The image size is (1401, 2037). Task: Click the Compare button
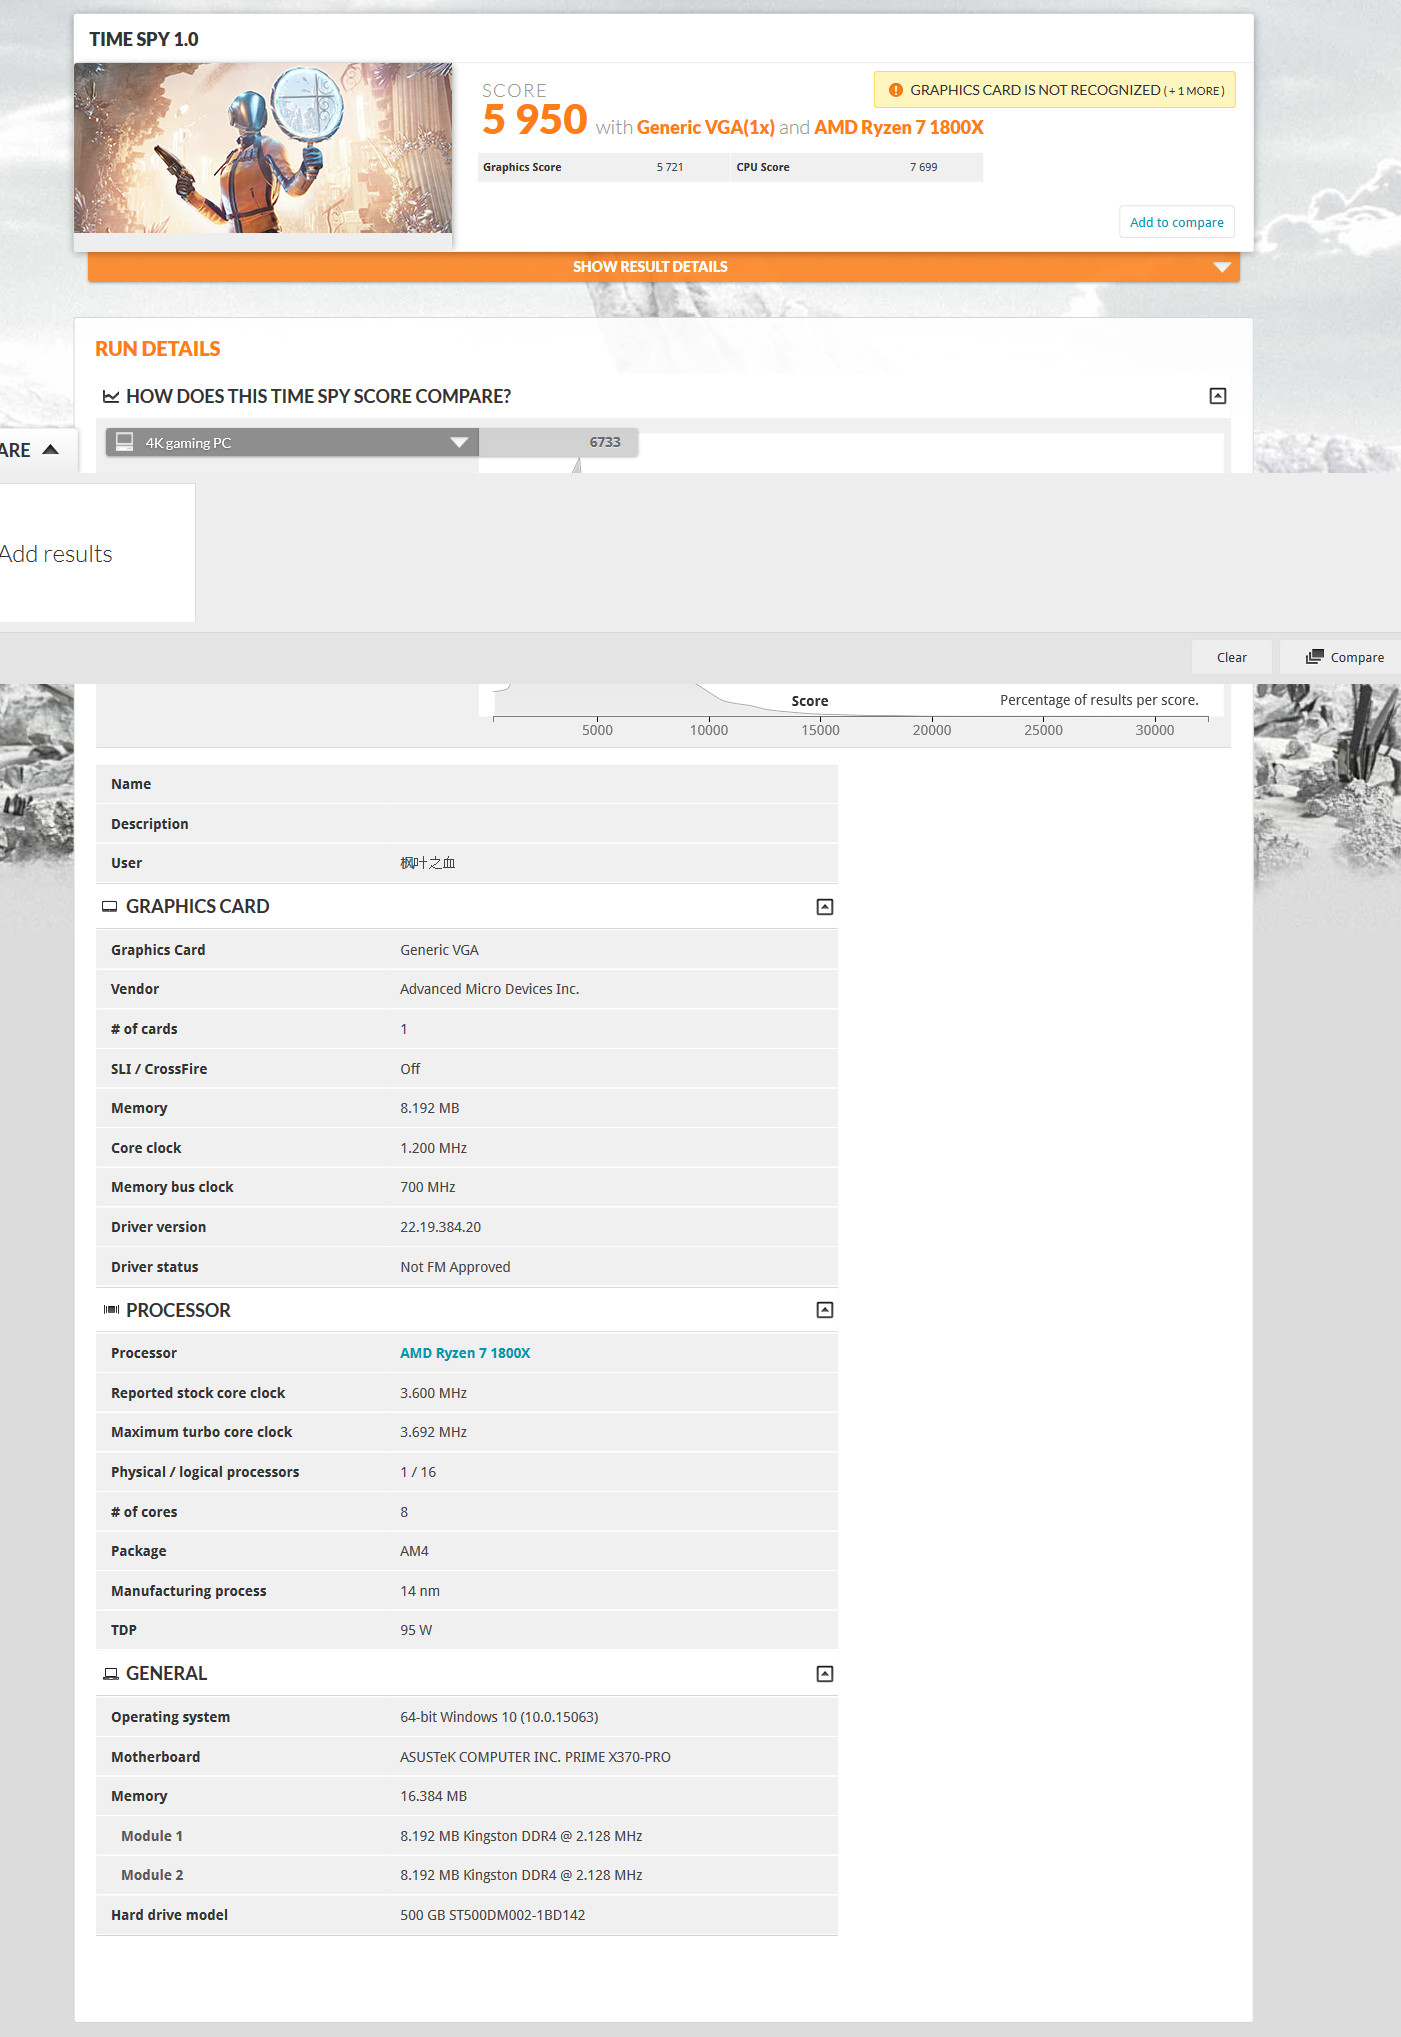(1344, 657)
